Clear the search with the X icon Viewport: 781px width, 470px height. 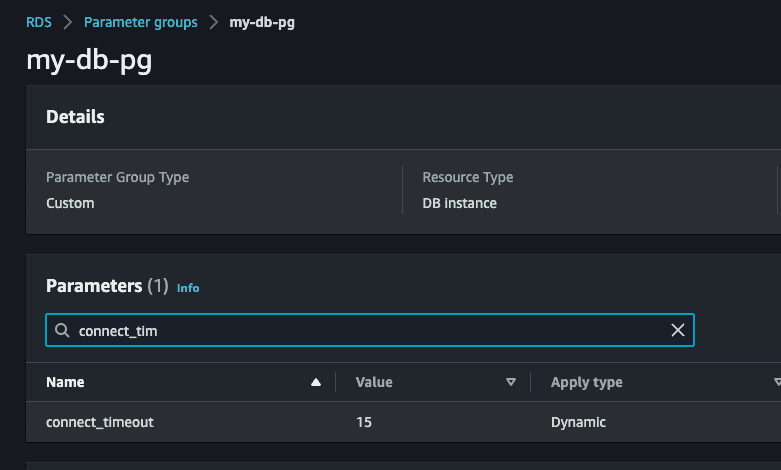click(678, 331)
